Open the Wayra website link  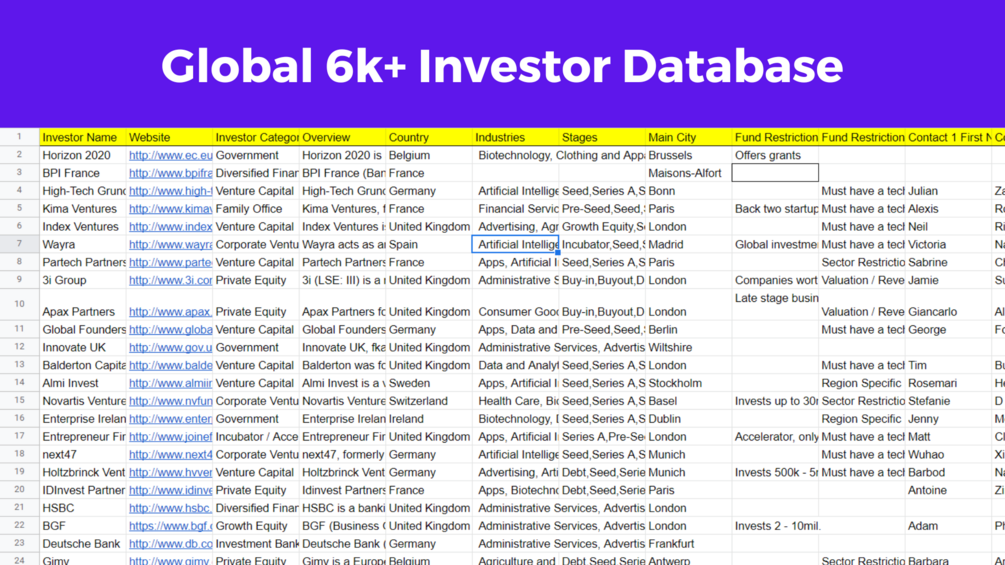(170, 245)
